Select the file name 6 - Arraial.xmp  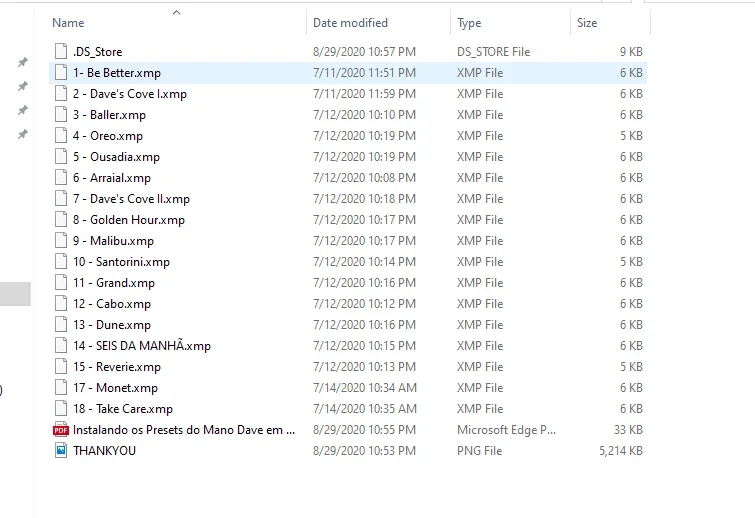click(x=112, y=178)
